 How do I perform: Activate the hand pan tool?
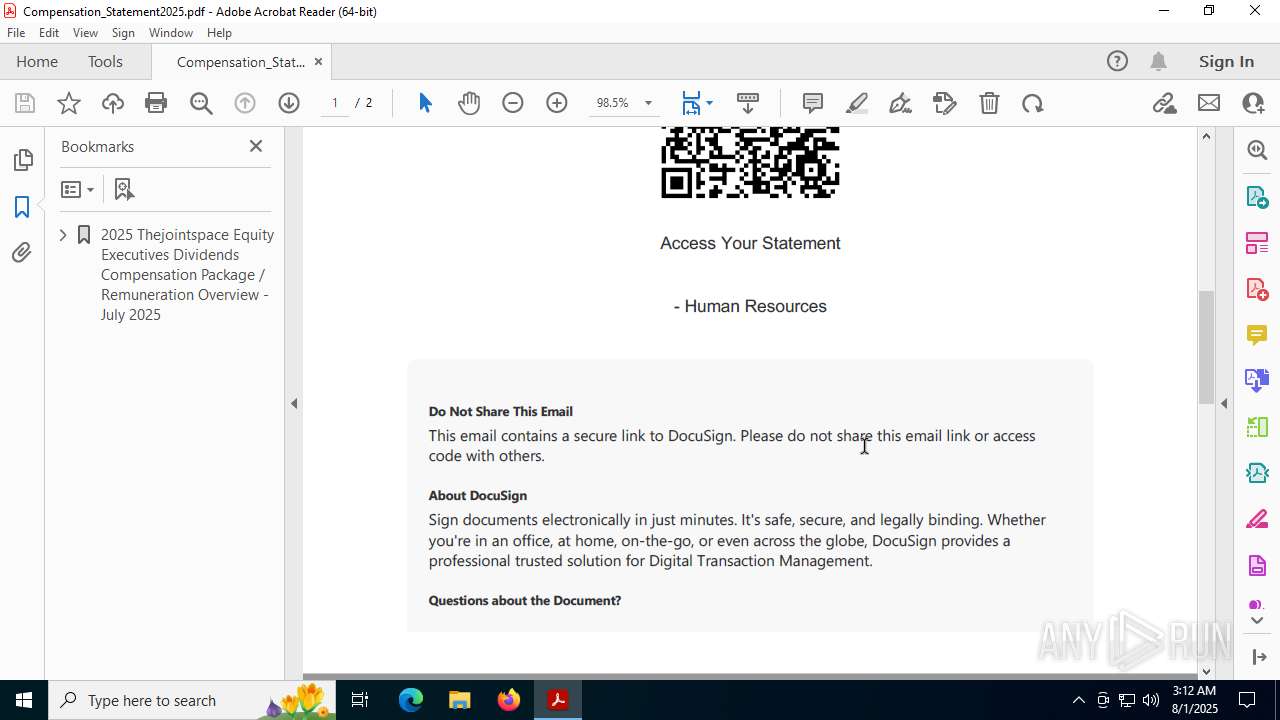click(469, 103)
